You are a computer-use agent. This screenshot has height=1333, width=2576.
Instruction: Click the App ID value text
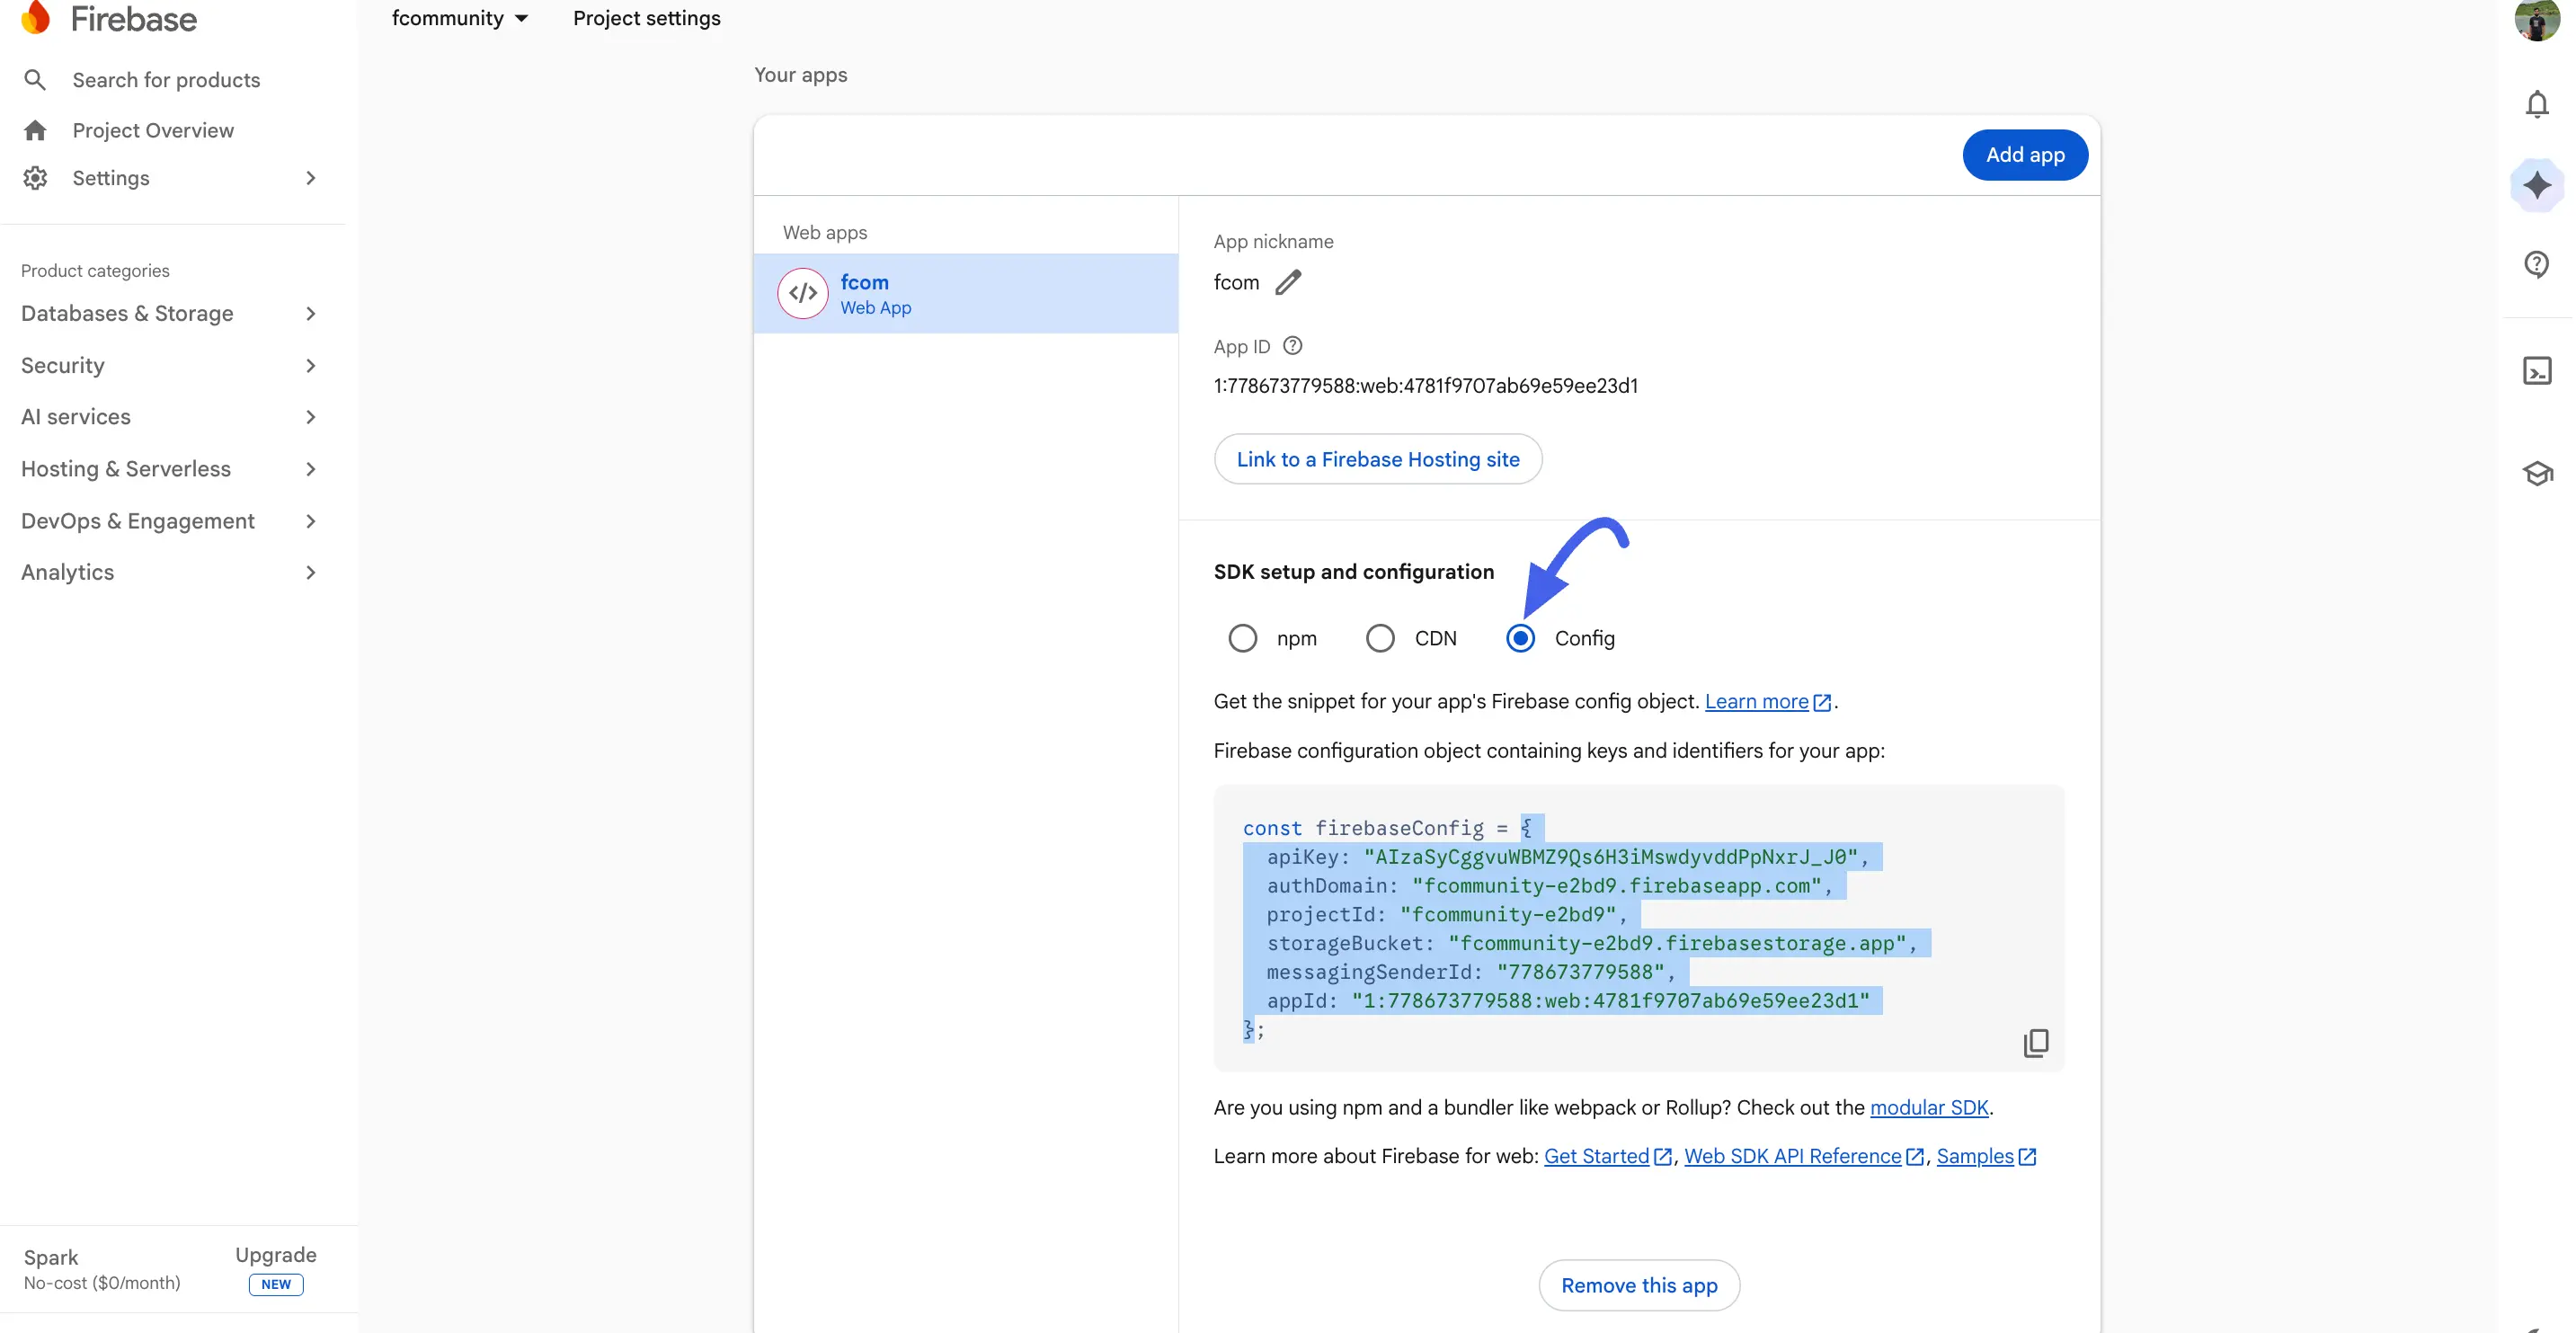tap(1425, 386)
